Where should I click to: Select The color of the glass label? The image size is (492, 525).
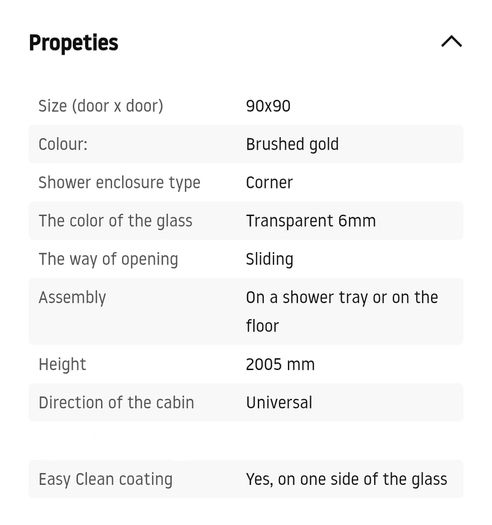click(116, 221)
